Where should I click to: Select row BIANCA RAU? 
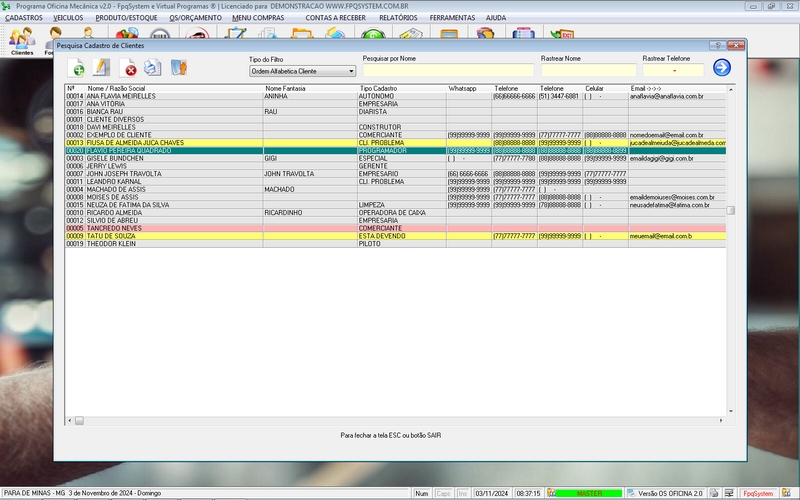coord(395,112)
